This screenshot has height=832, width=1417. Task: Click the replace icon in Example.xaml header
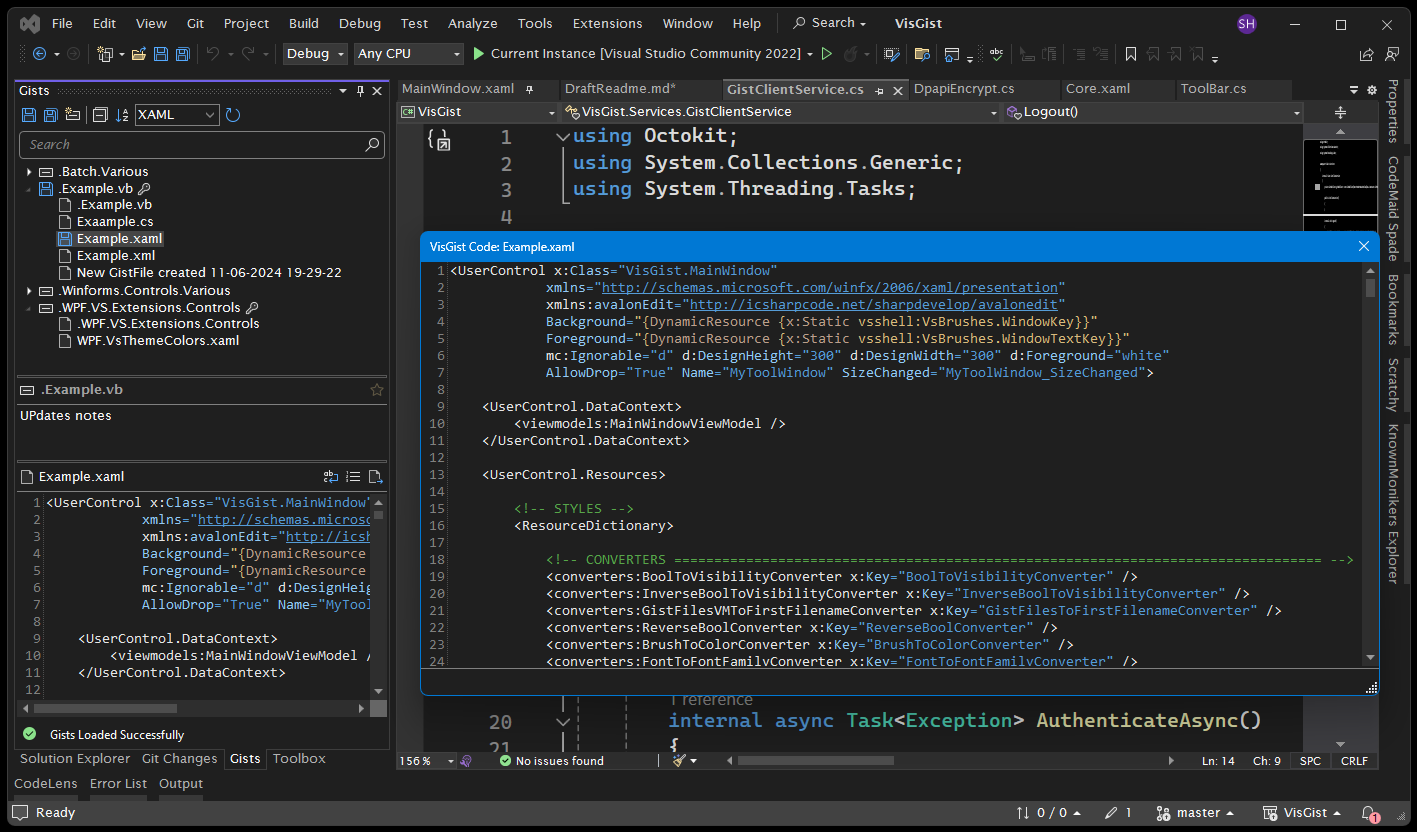(x=331, y=477)
